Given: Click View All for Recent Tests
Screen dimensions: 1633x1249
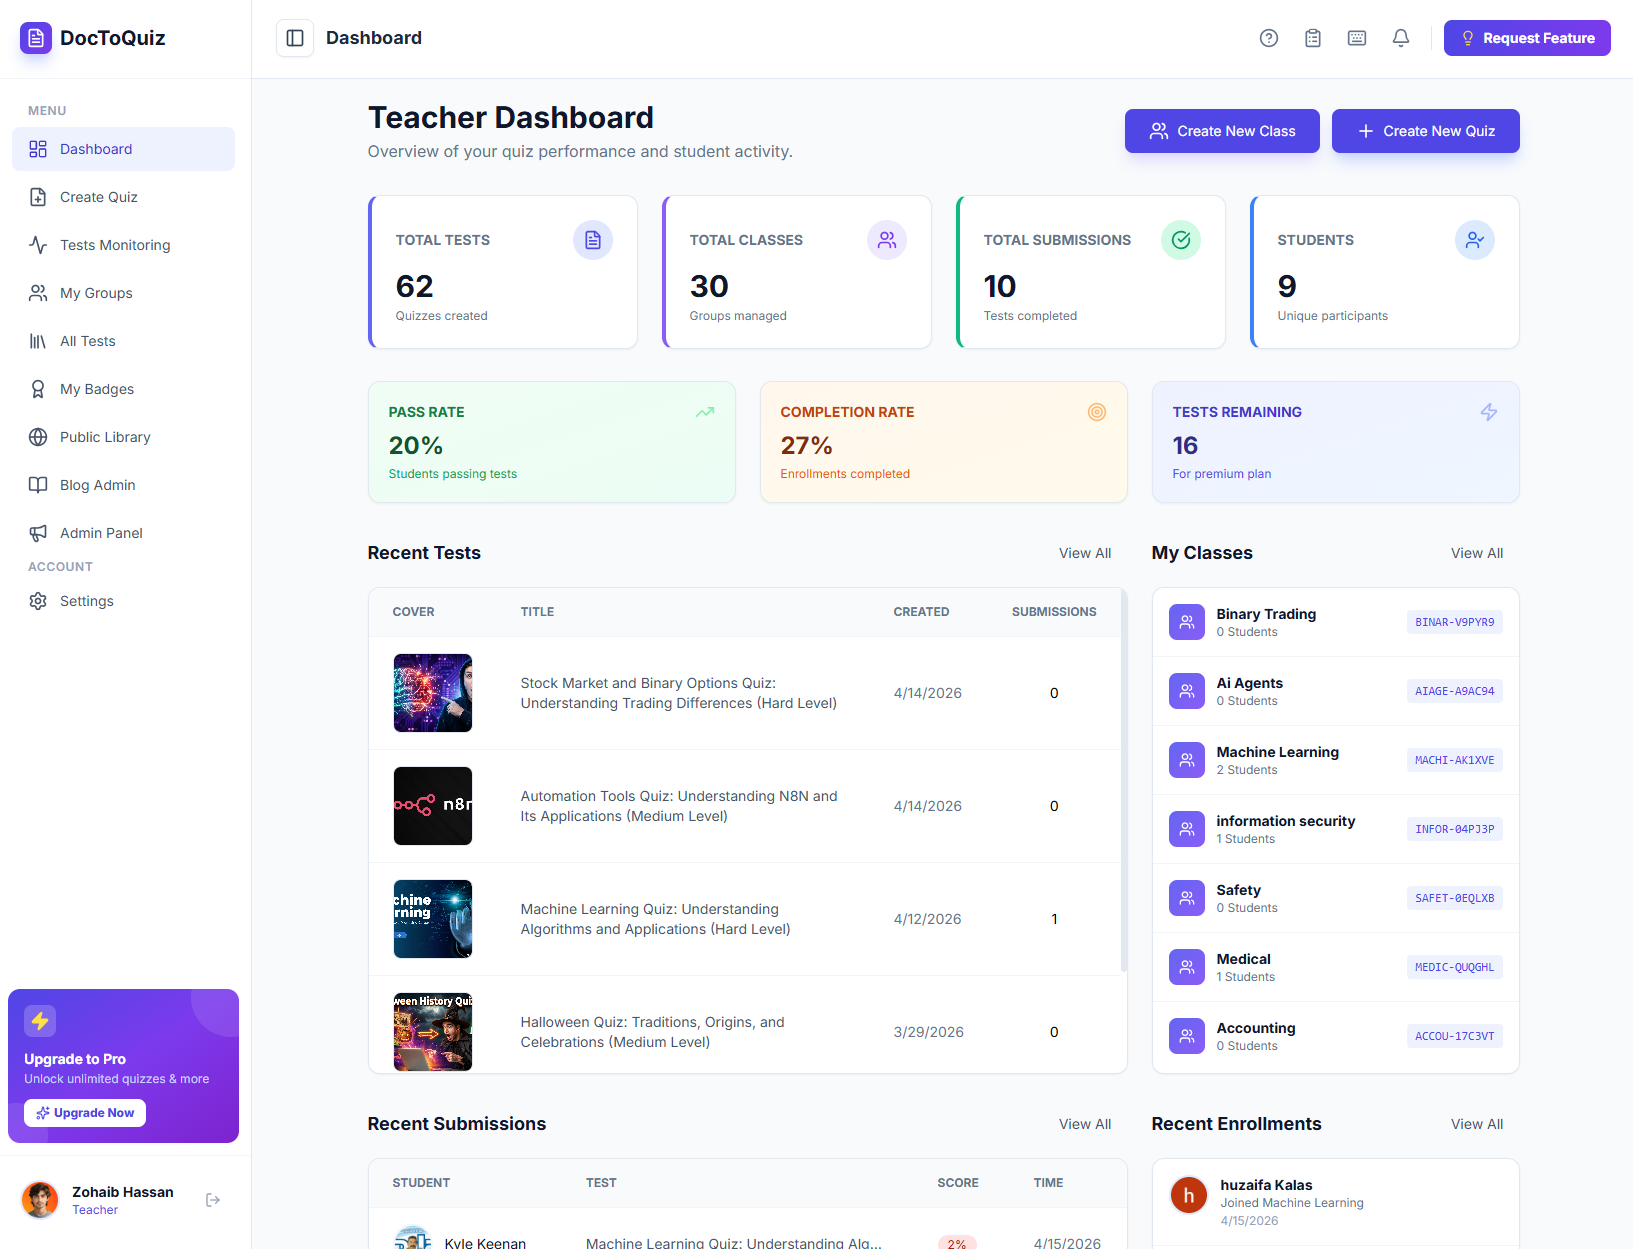Looking at the screenshot, I should [1085, 553].
